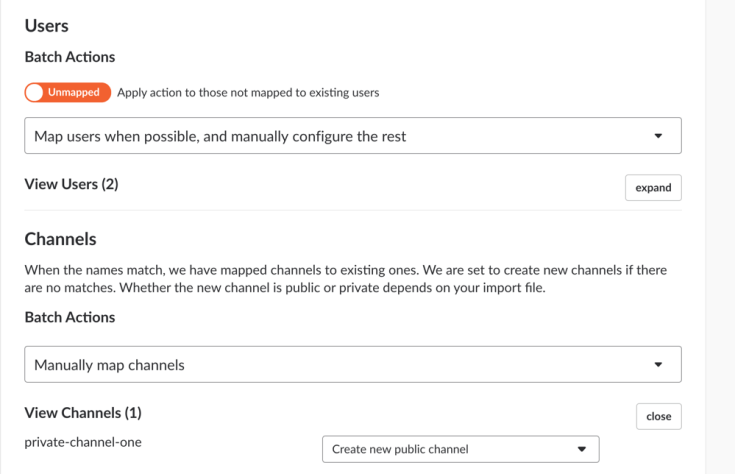Viewport: 735px width, 474px height.
Task: Toggle the Unmapped switch
Action: pyautogui.click(x=67, y=92)
